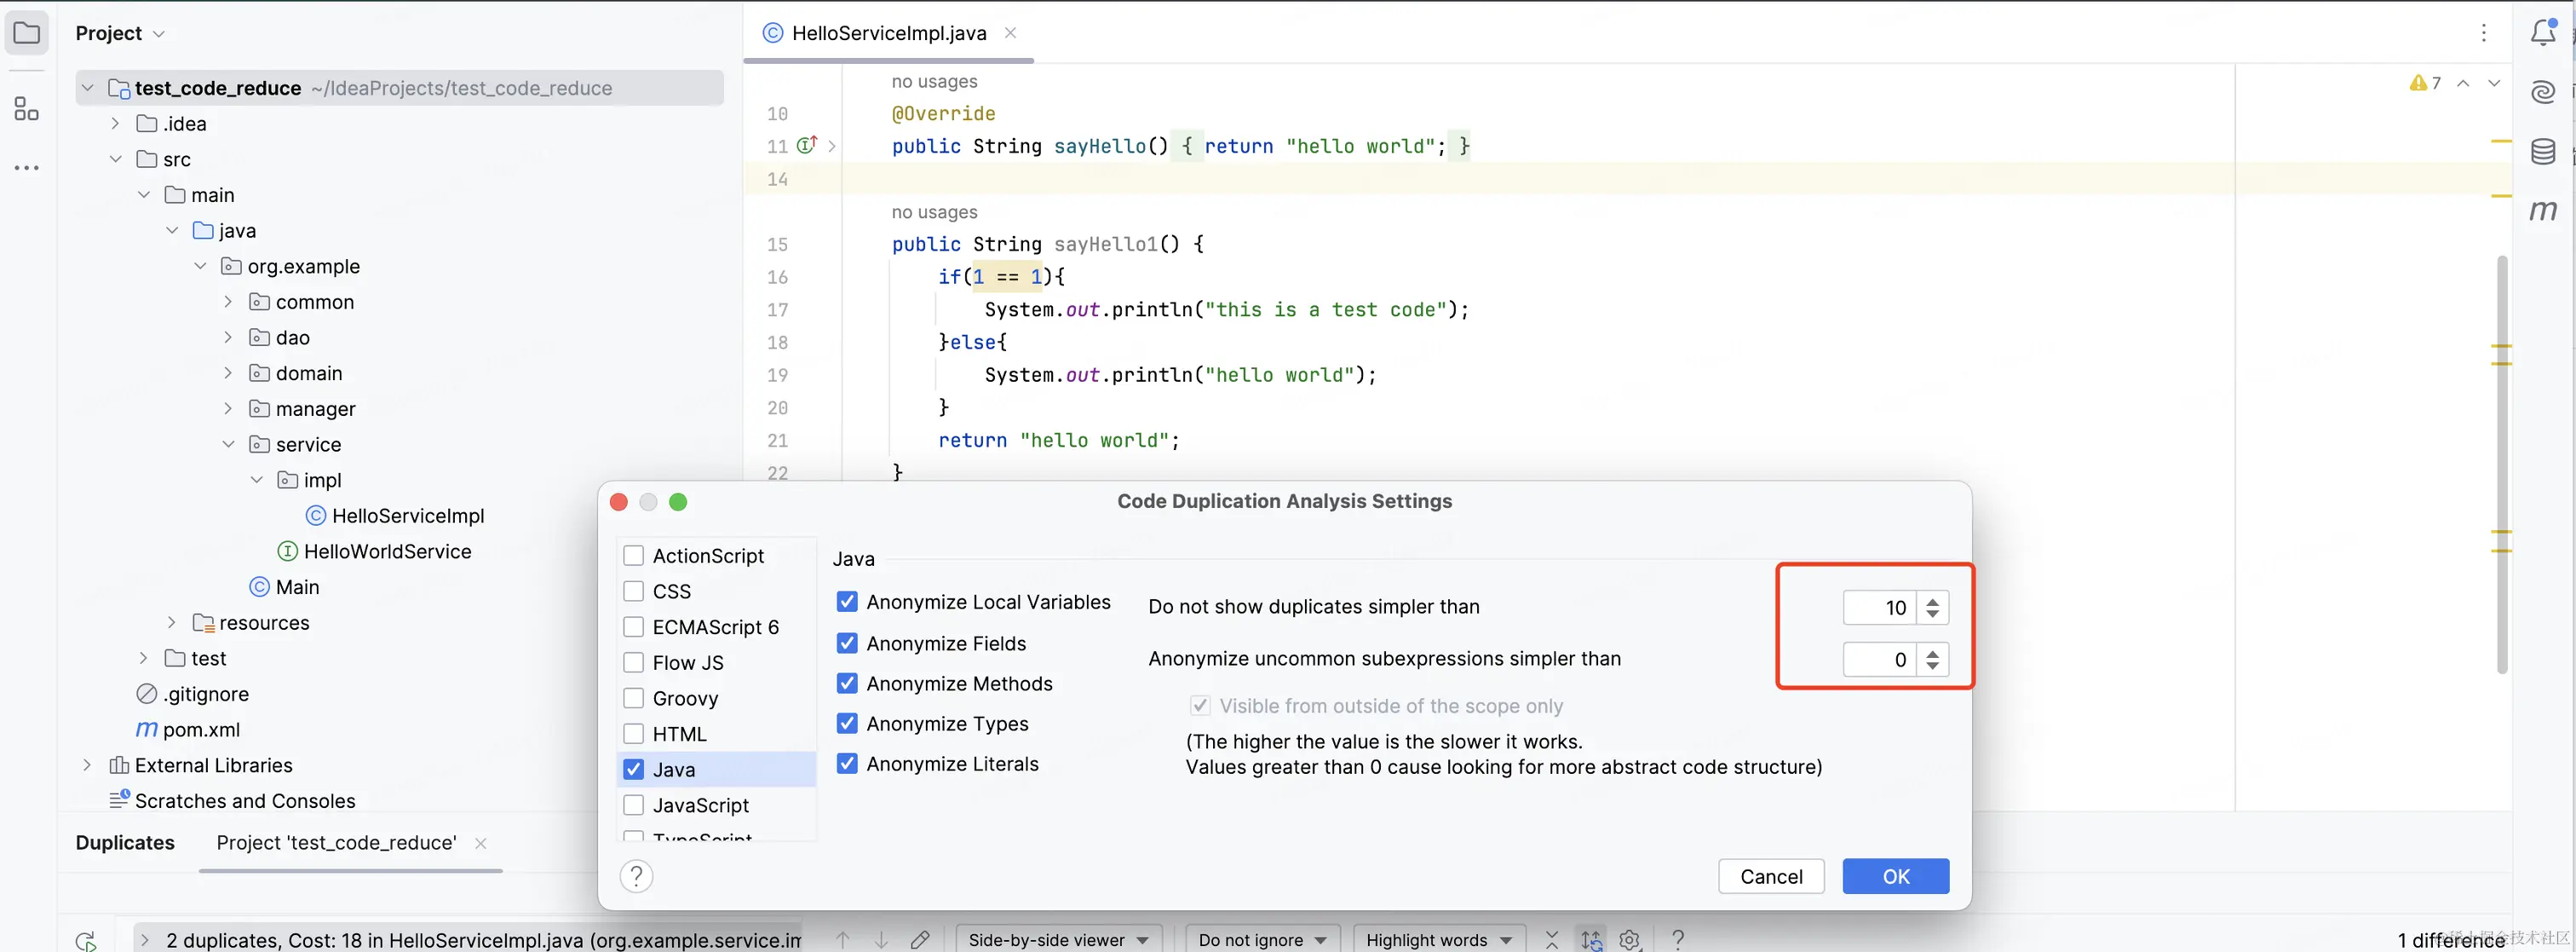Uncheck Anonymize Local Variables
Screen dimensions: 2576x952
click(847, 602)
